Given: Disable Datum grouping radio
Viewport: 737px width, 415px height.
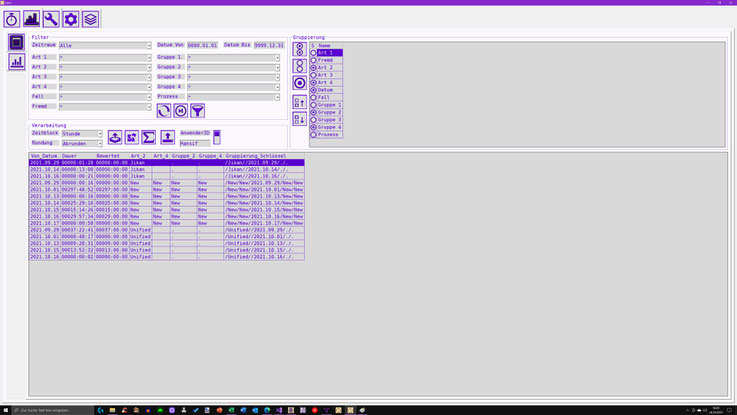Looking at the screenshot, I should (314, 90).
